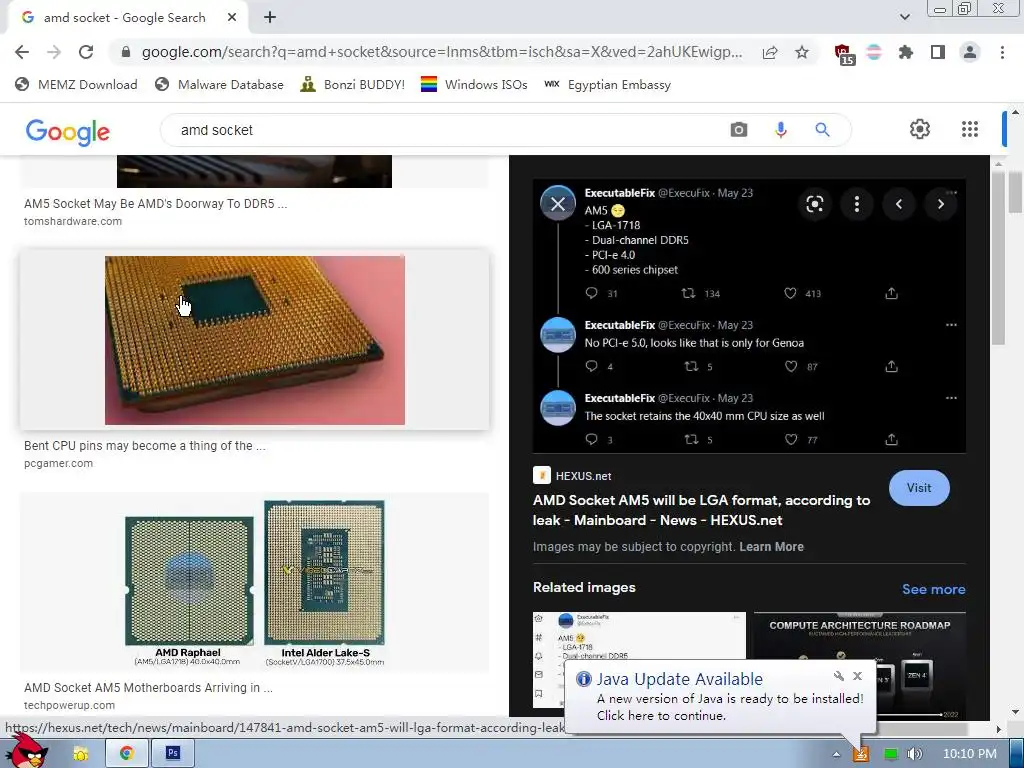1024x768 pixels.
Task: Click the Google logo
Action: pyautogui.click(x=68, y=131)
